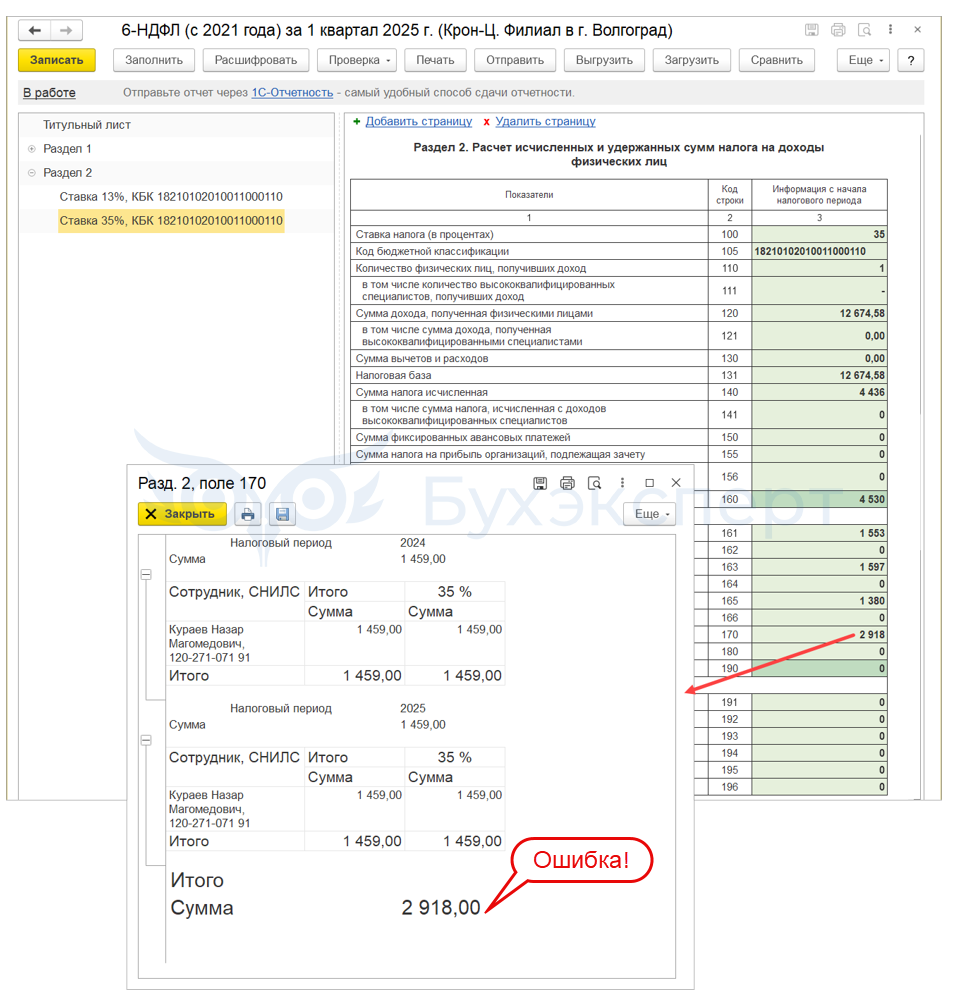Image resolution: width=977 pixels, height=995 pixels.
Task: Click tax rate field, line 100
Action: [820, 235]
